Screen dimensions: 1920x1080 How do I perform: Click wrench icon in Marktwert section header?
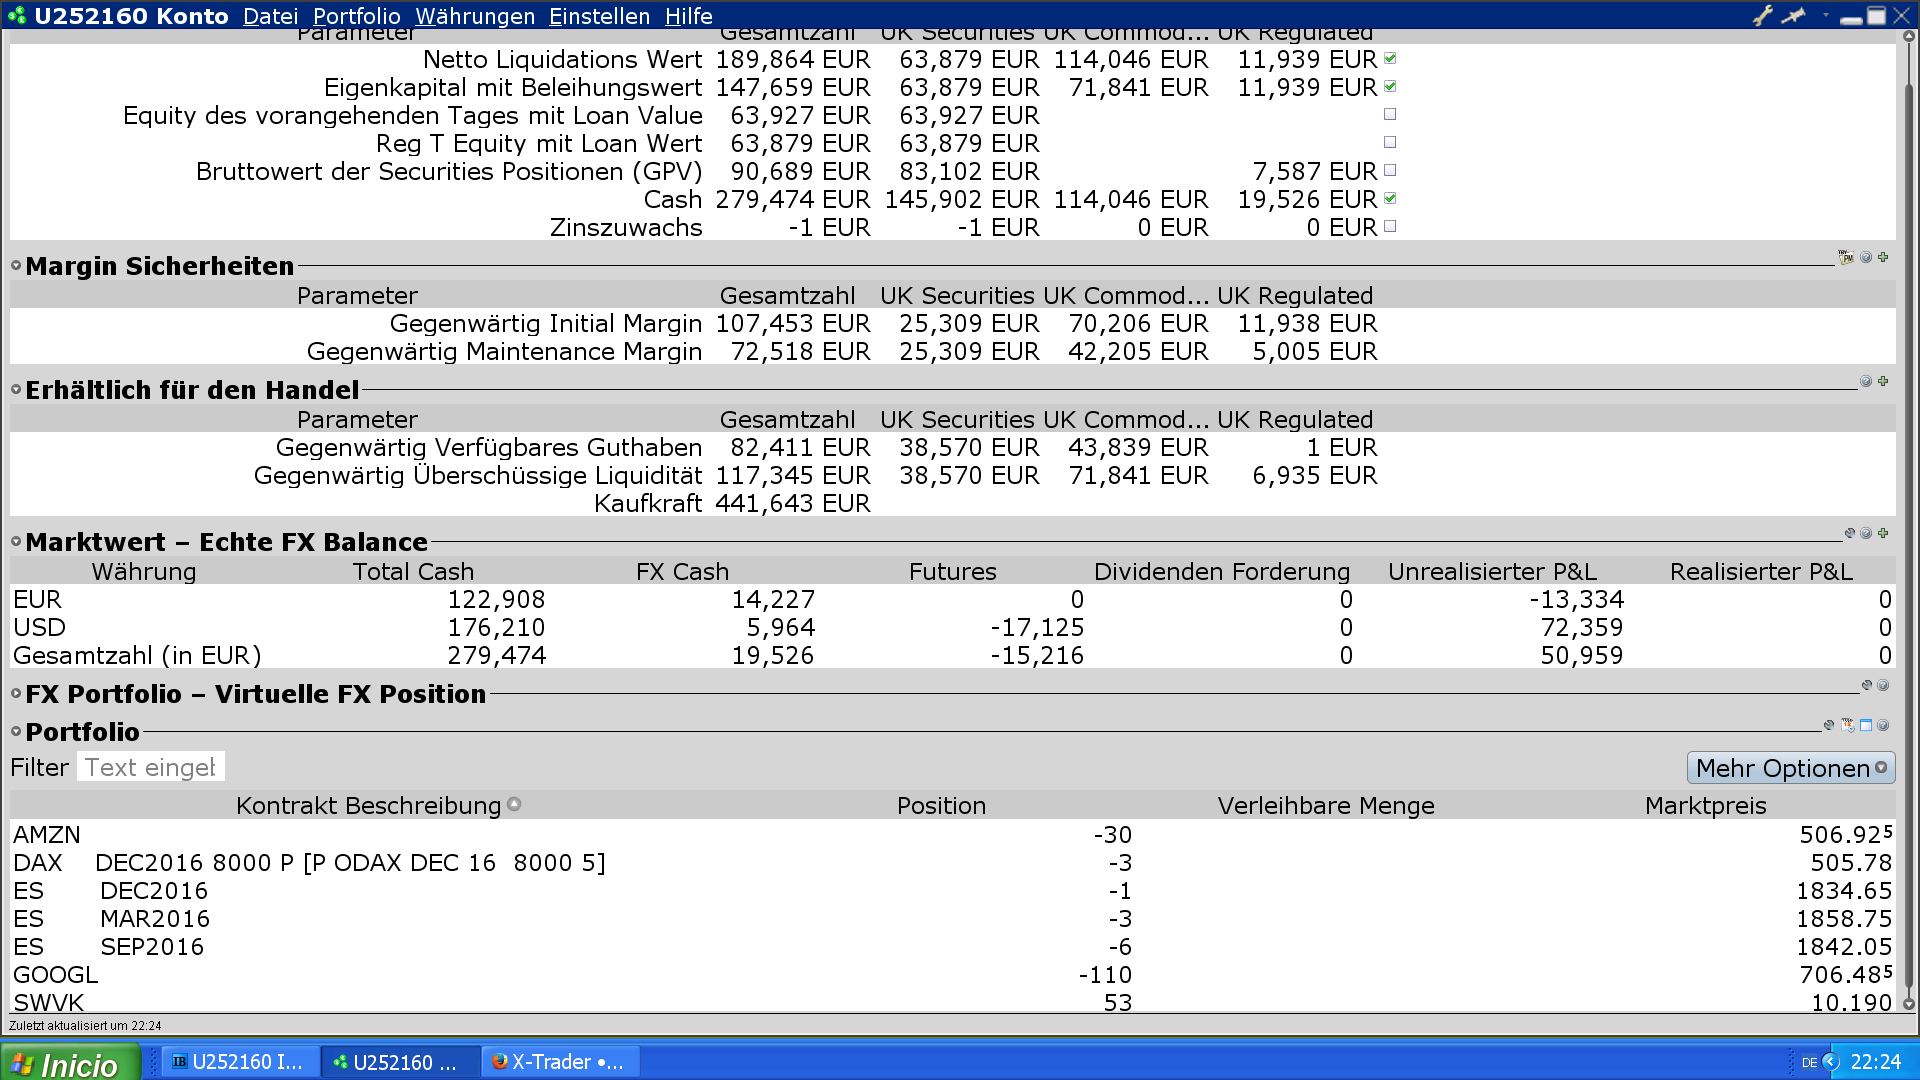1850,533
